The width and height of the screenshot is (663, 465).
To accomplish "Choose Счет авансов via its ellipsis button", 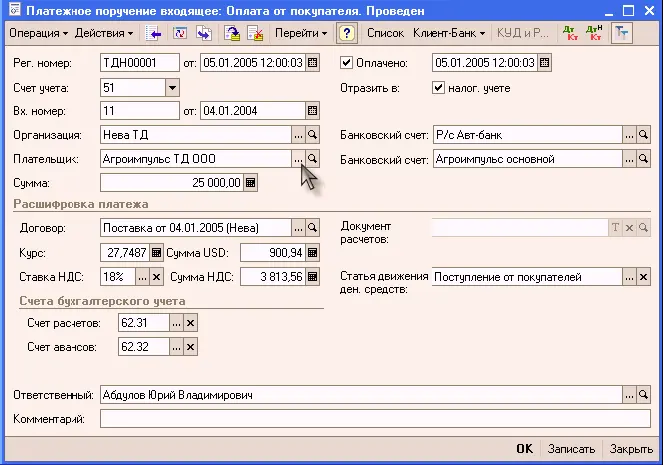I will pyautogui.click(x=176, y=347).
